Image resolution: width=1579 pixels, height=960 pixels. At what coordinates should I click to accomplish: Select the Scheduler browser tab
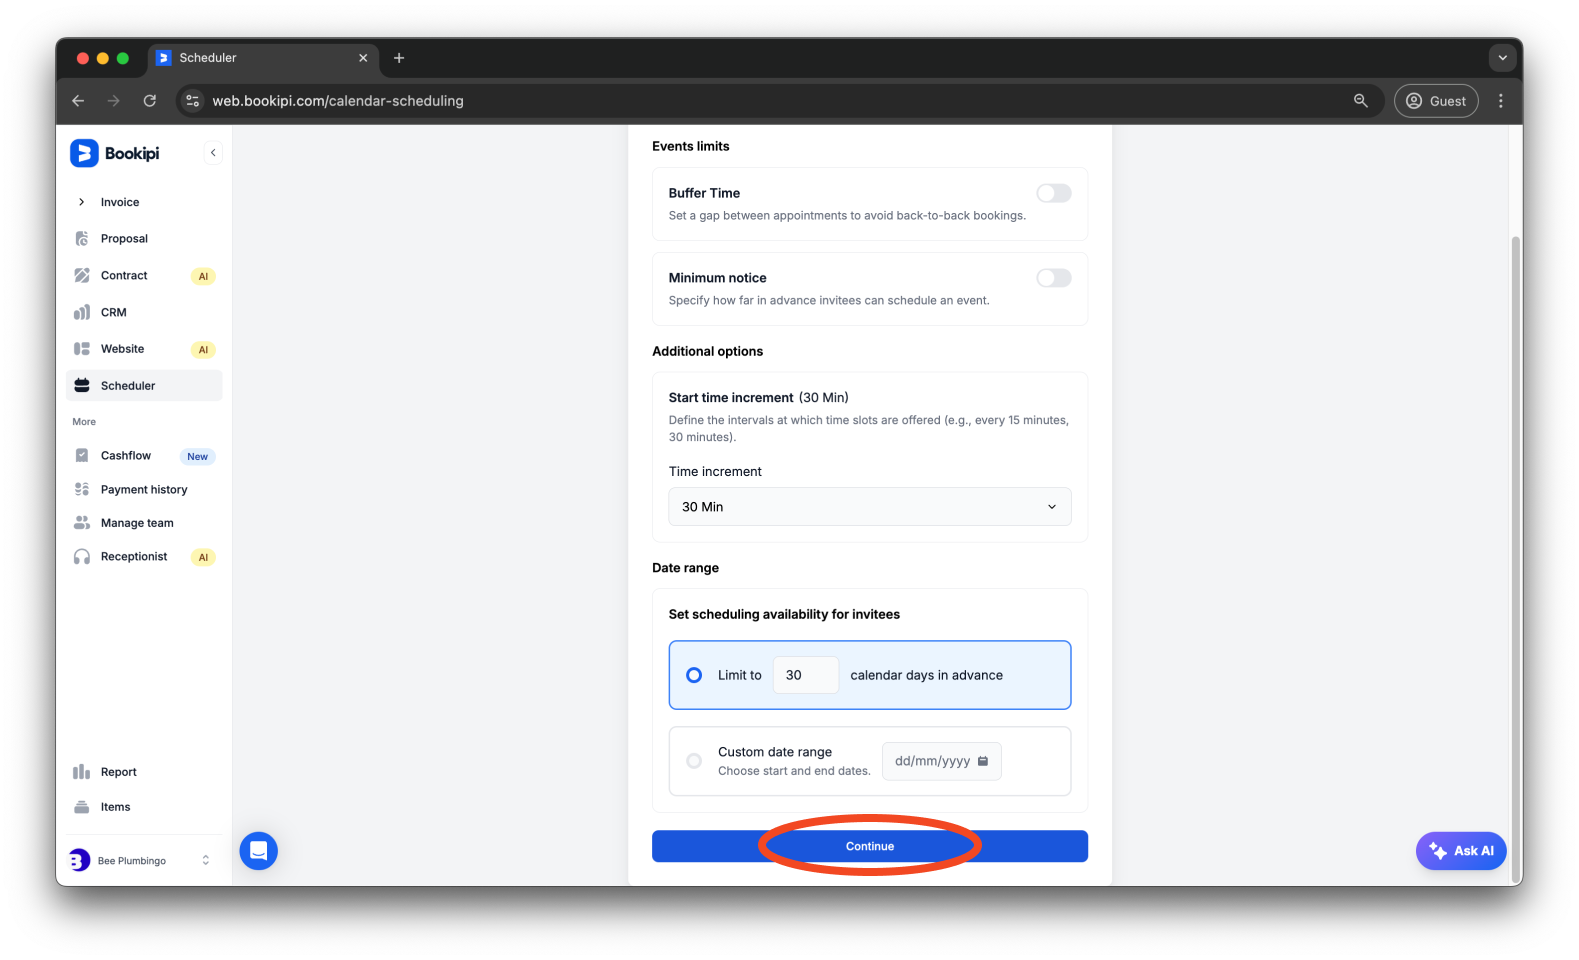(x=264, y=58)
